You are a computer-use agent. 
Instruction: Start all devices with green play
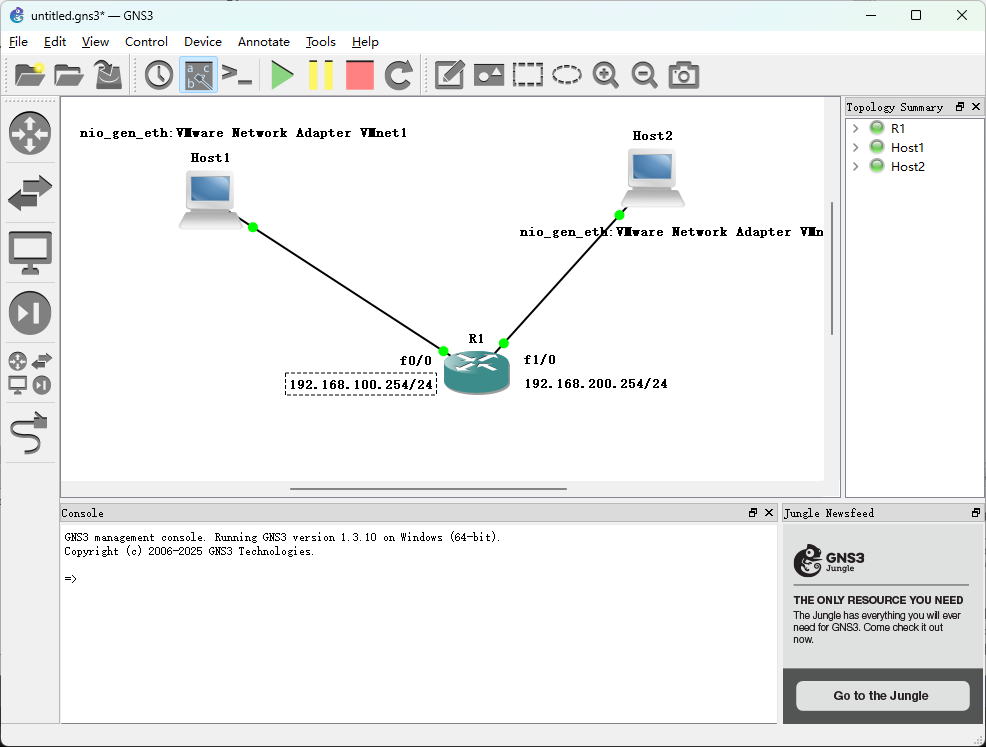(282, 75)
